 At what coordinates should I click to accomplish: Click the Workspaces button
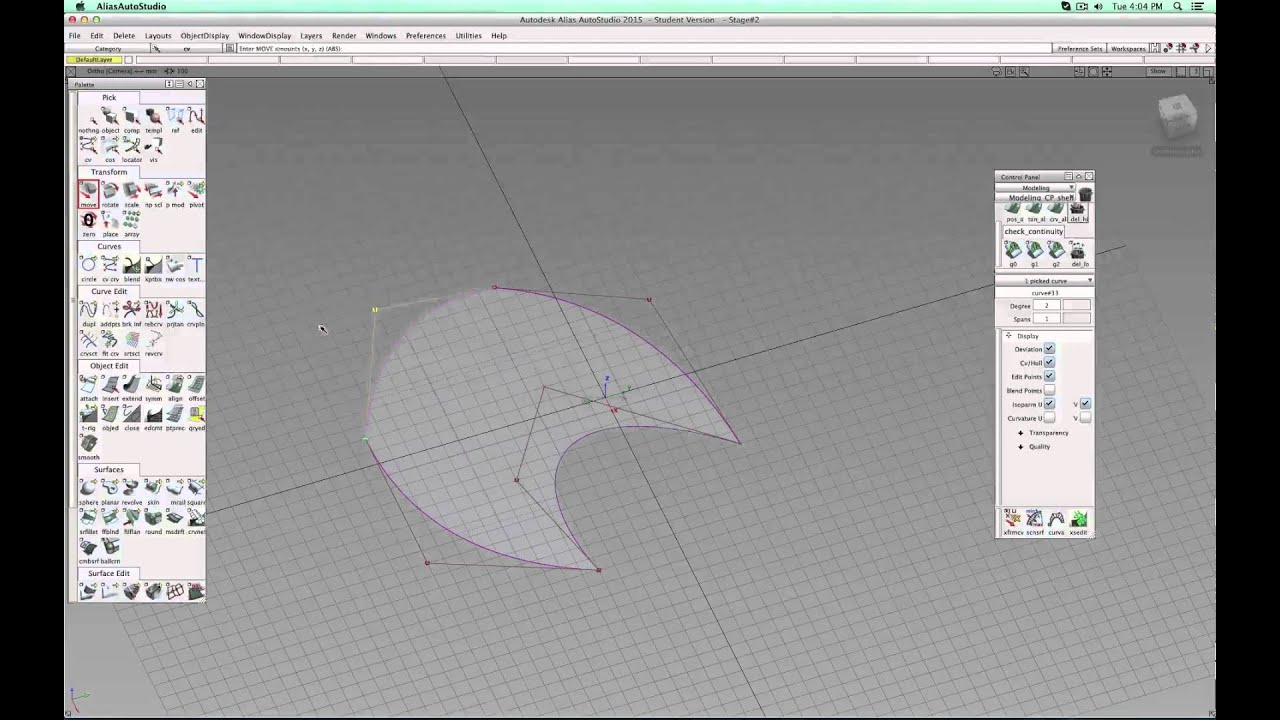(x=1128, y=48)
